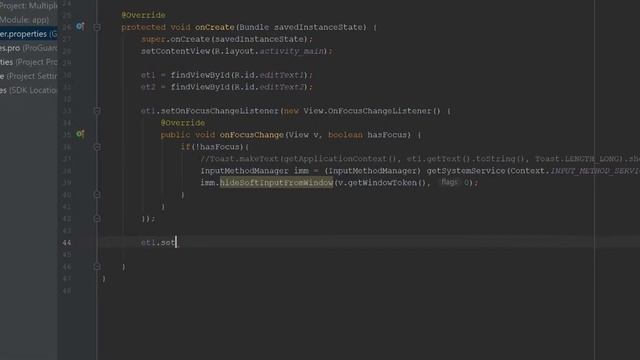Click the getSystemService call
The width and height of the screenshot is (640, 360).
[x=465, y=171]
